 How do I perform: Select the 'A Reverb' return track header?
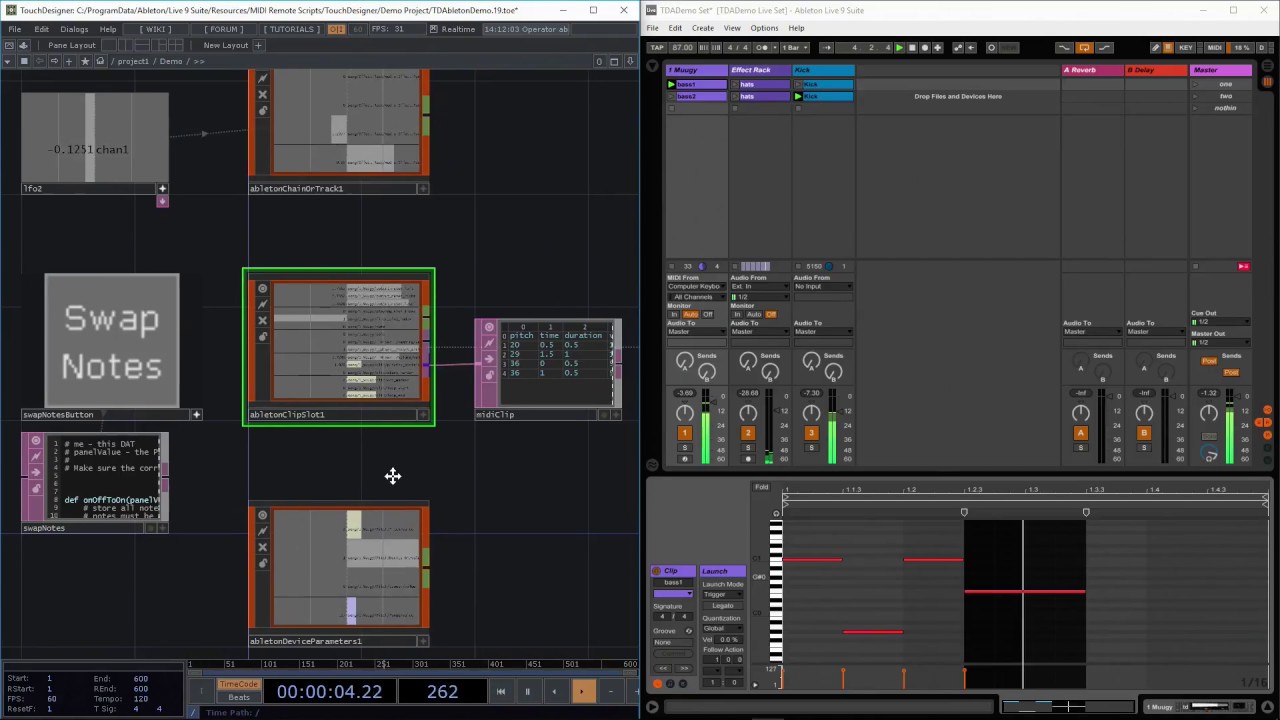pos(1093,70)
